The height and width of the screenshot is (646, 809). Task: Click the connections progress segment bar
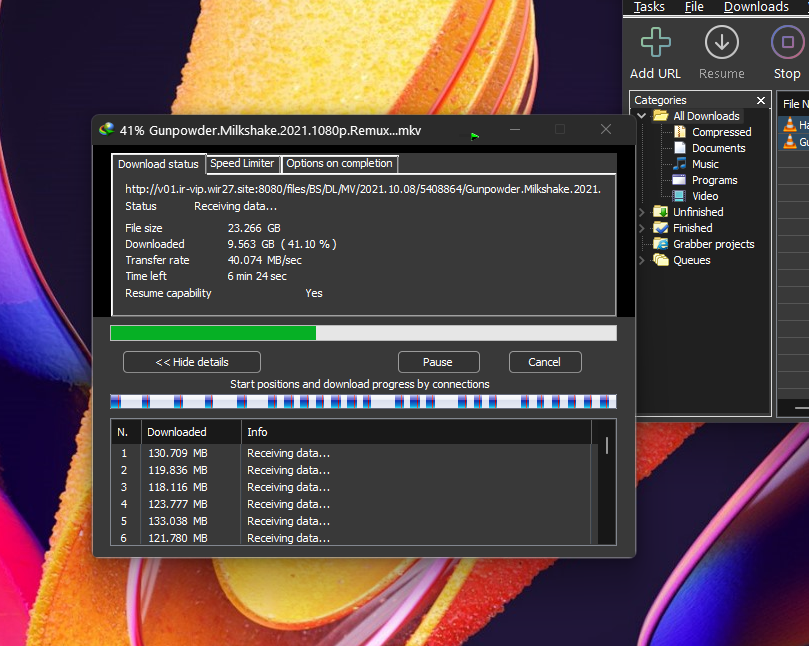pos(363,401)
